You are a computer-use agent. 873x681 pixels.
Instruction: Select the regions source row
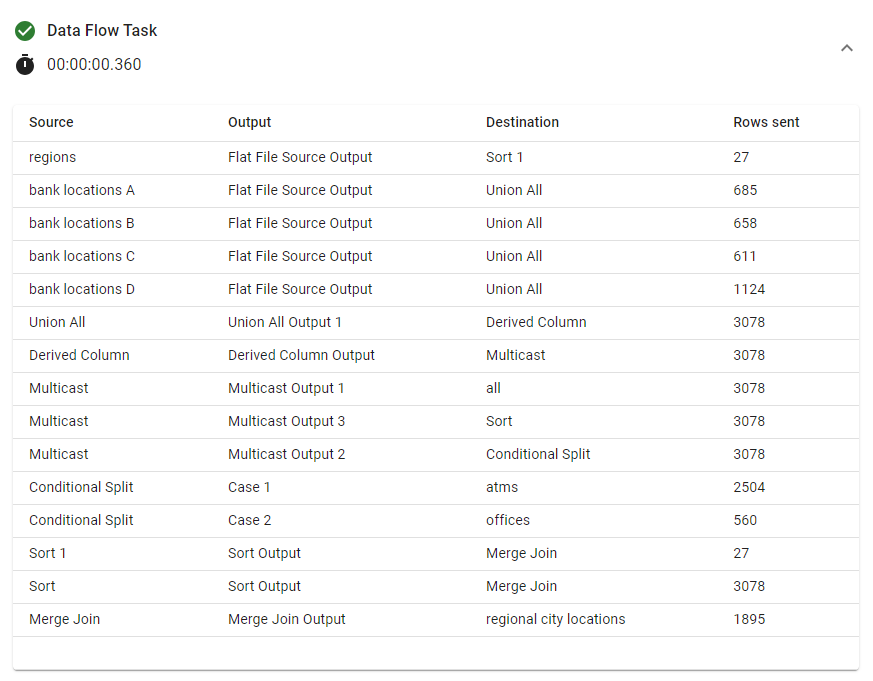(x=52, y=157)
